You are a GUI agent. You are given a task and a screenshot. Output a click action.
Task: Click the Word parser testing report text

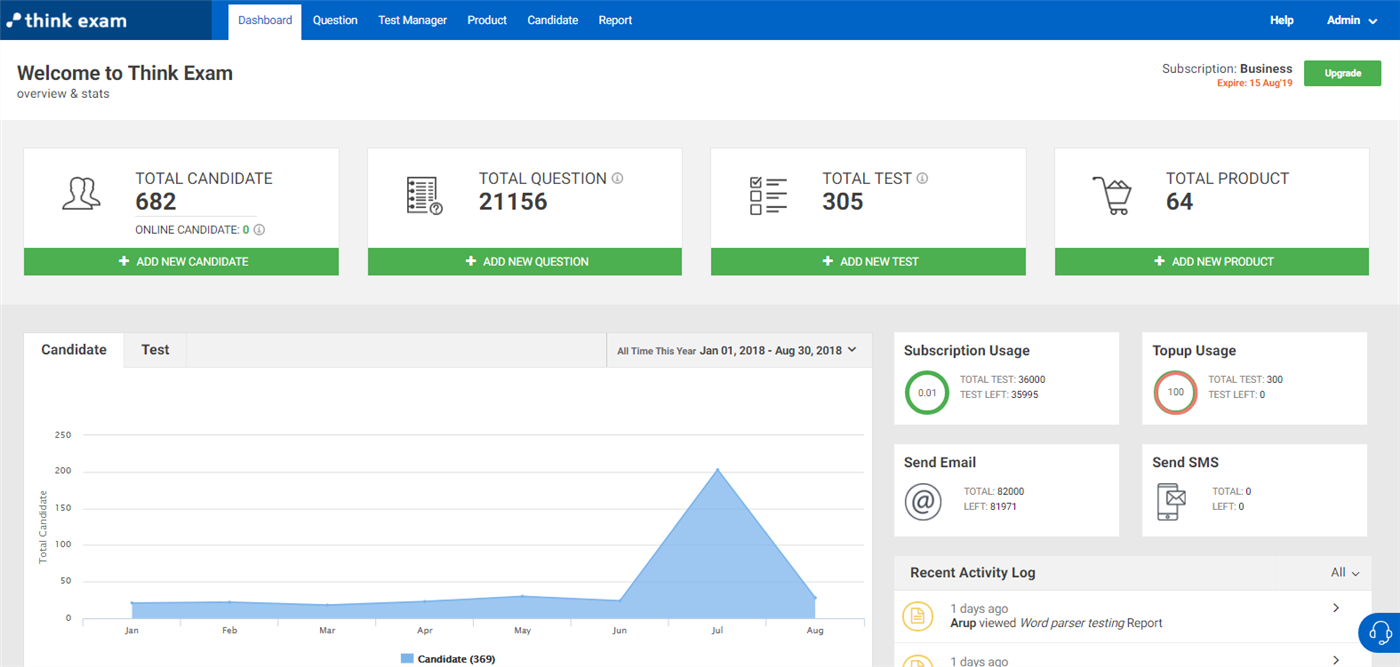pos(1071,623)
